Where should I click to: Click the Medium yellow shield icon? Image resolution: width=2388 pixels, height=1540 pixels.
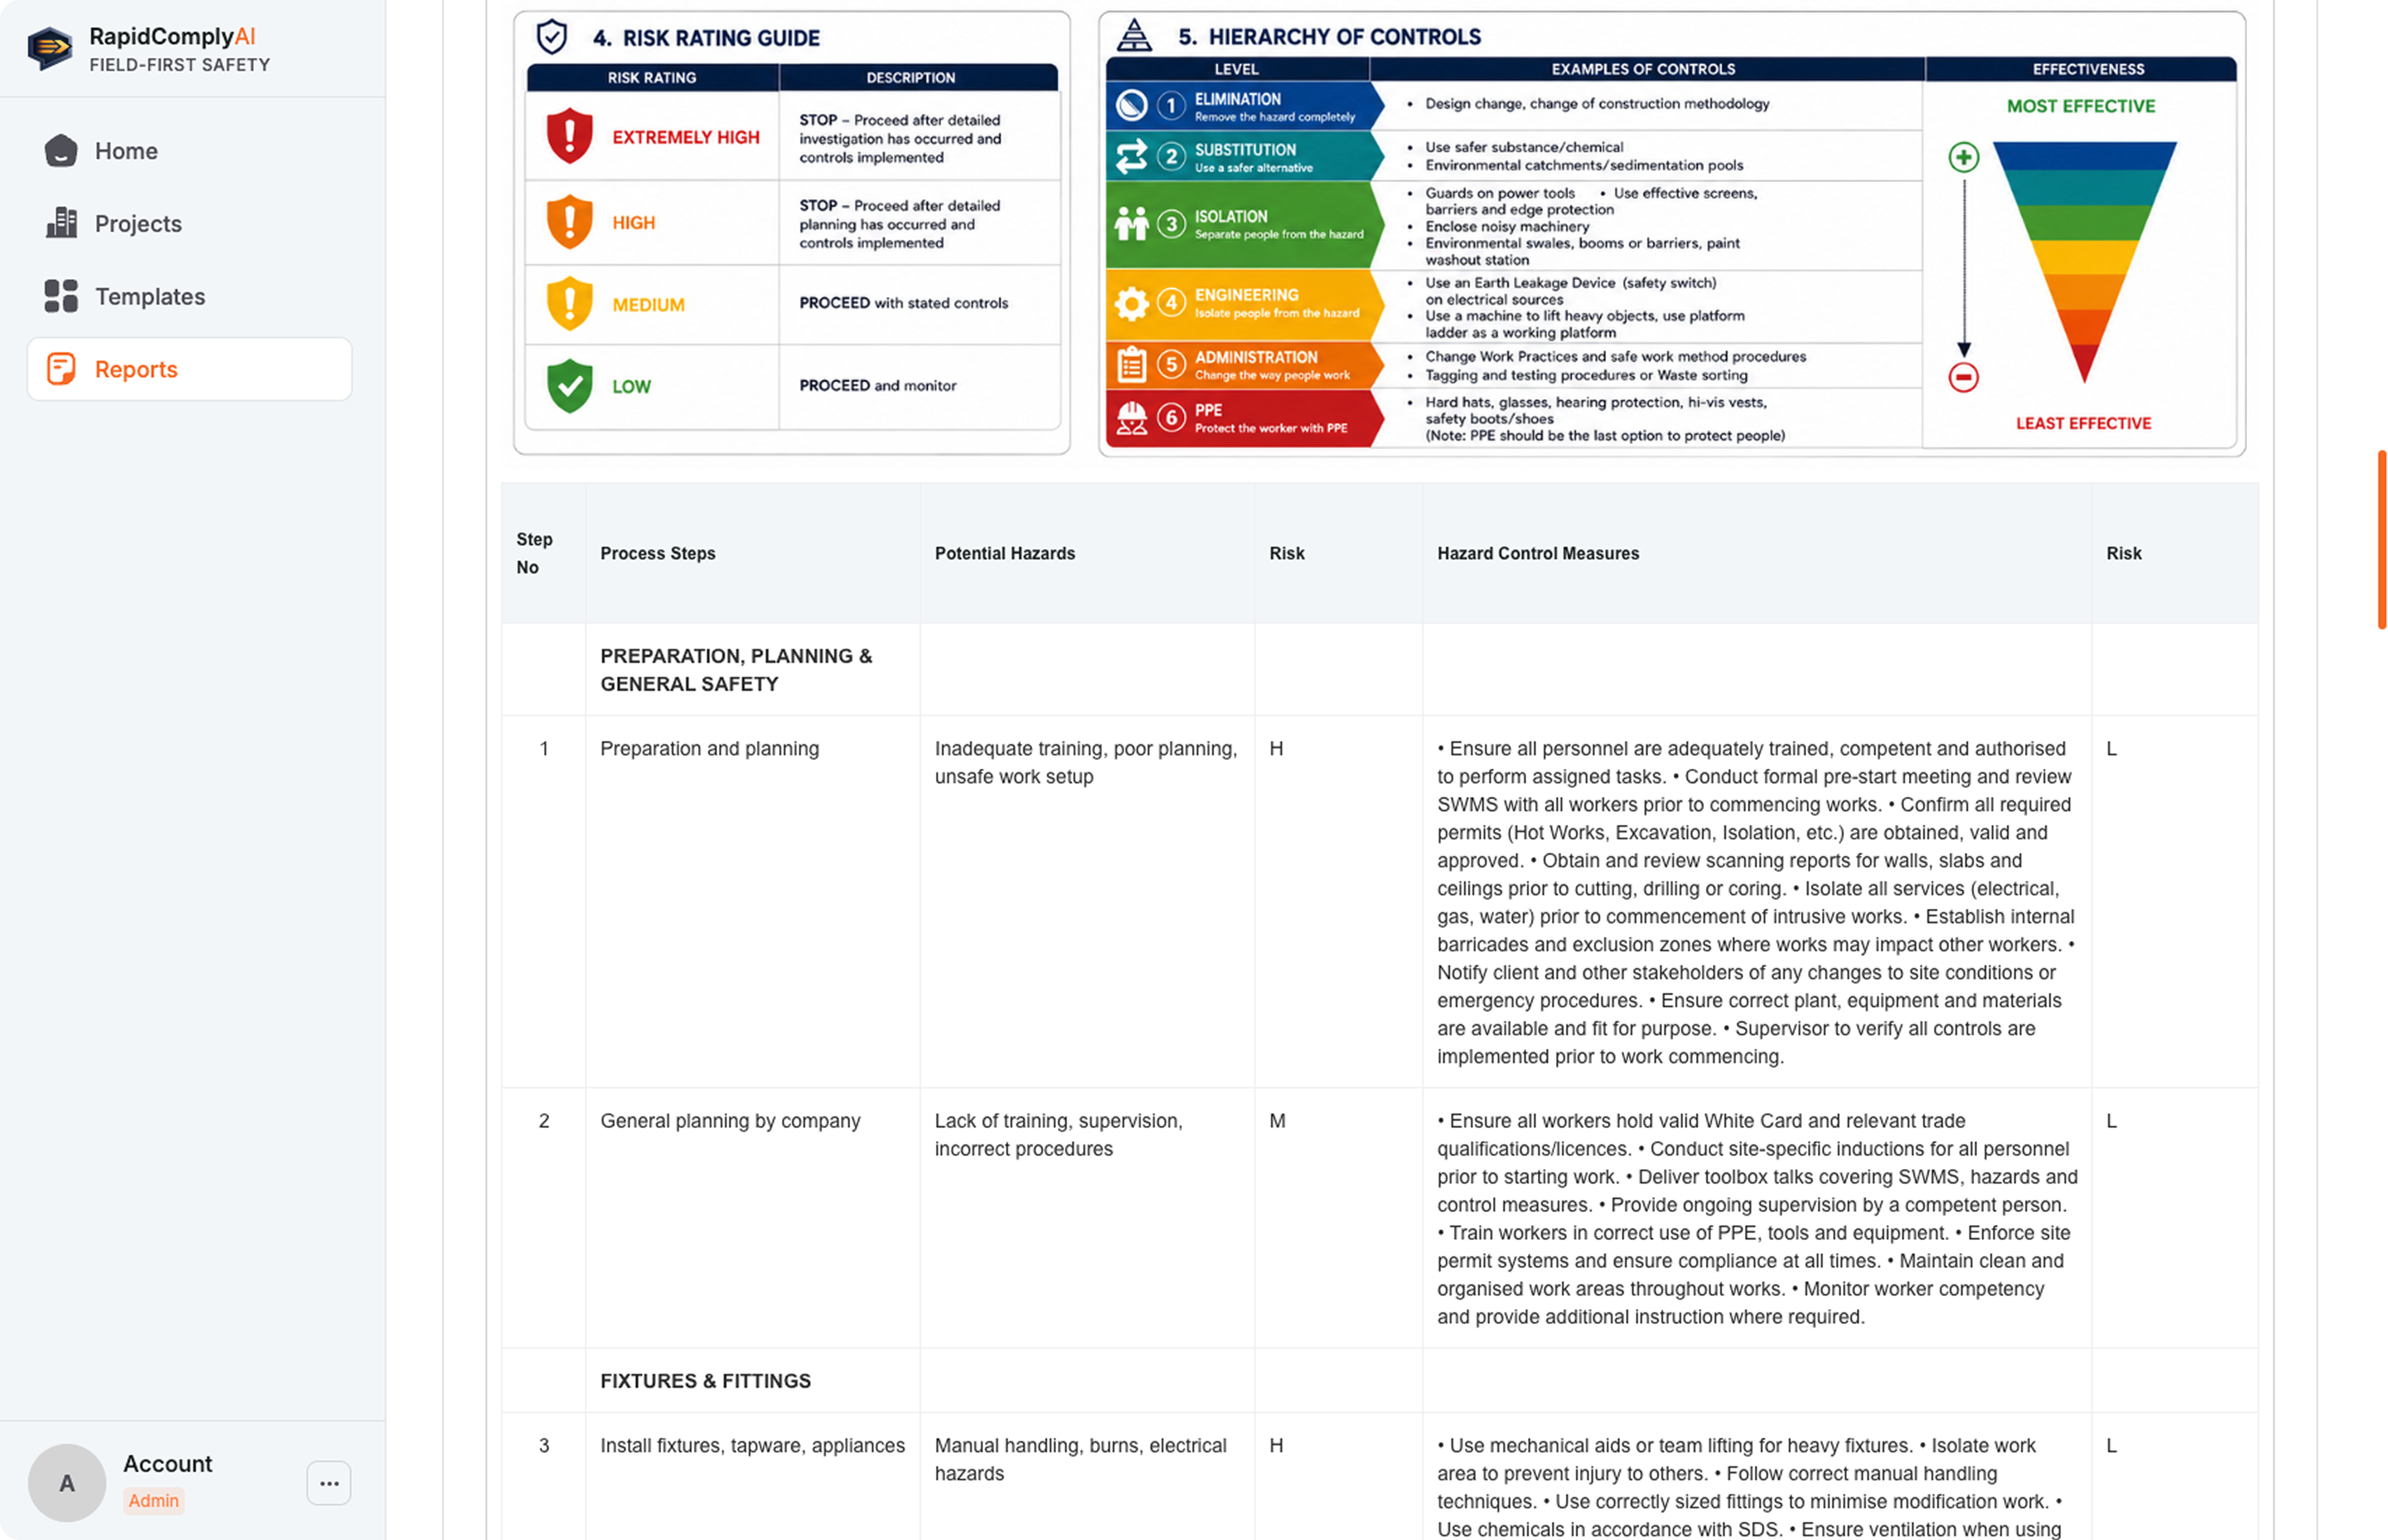tap(570, 304)
